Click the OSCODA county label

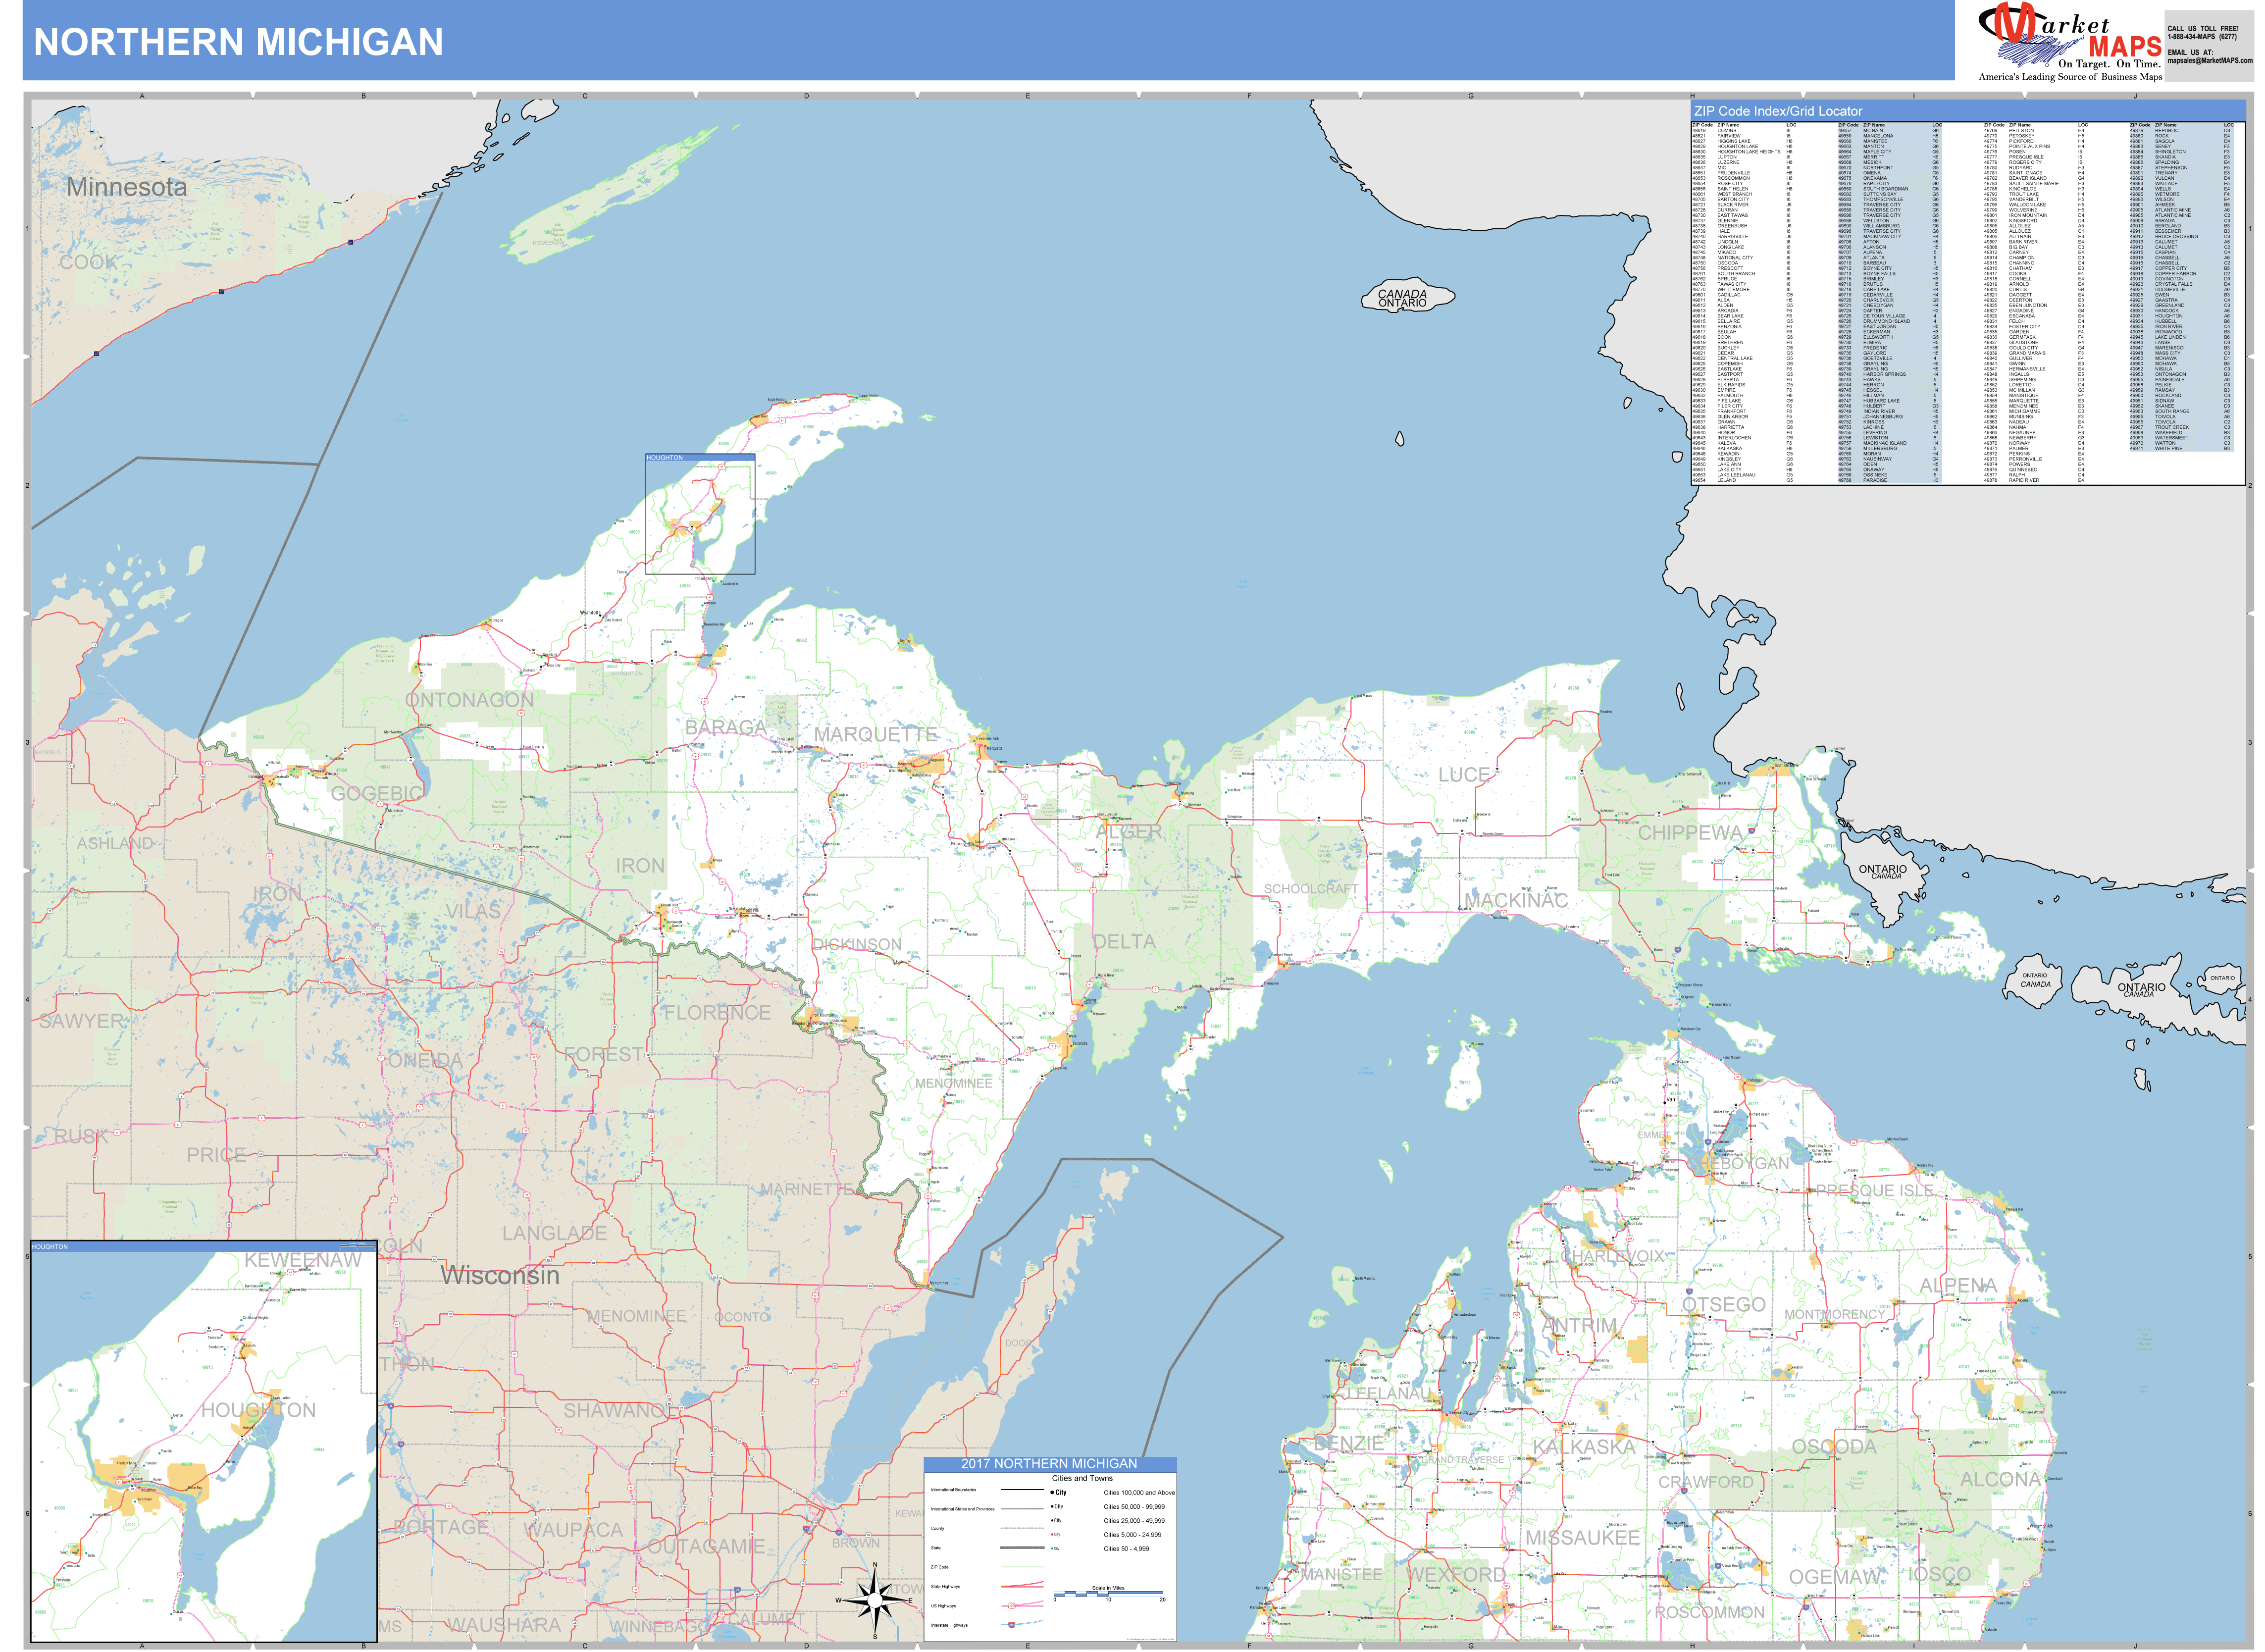[1834, 1447]
